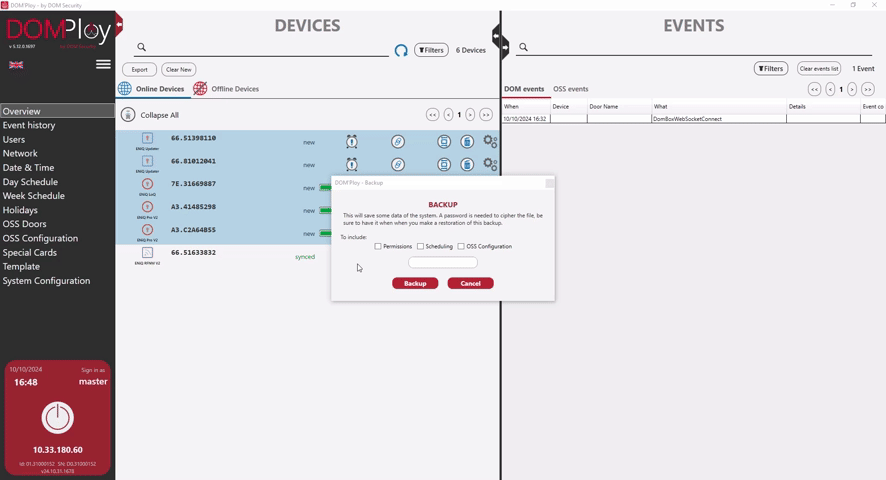
Task: Open the events Filters dropdown
Action: pos(771,68)
